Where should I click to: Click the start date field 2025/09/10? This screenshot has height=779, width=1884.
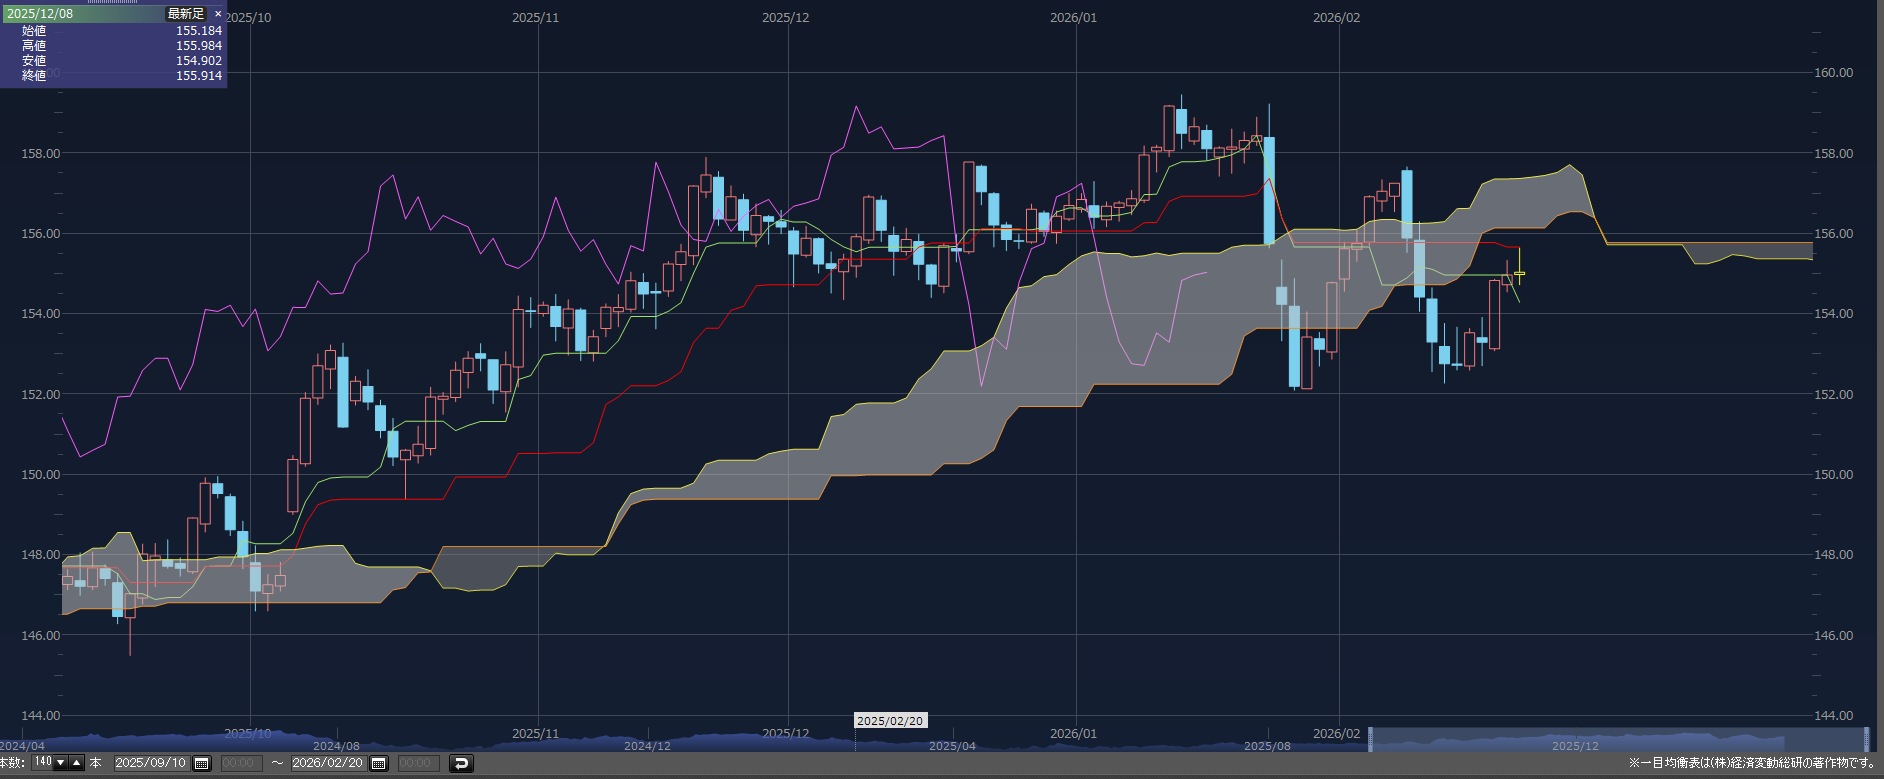click(x=150, y=763)
